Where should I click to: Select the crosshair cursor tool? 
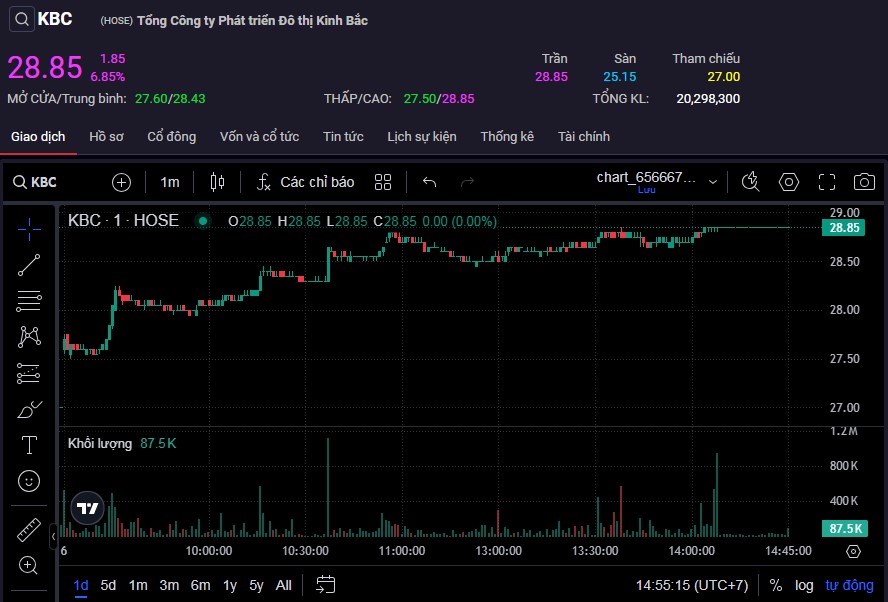pos(29,228)
